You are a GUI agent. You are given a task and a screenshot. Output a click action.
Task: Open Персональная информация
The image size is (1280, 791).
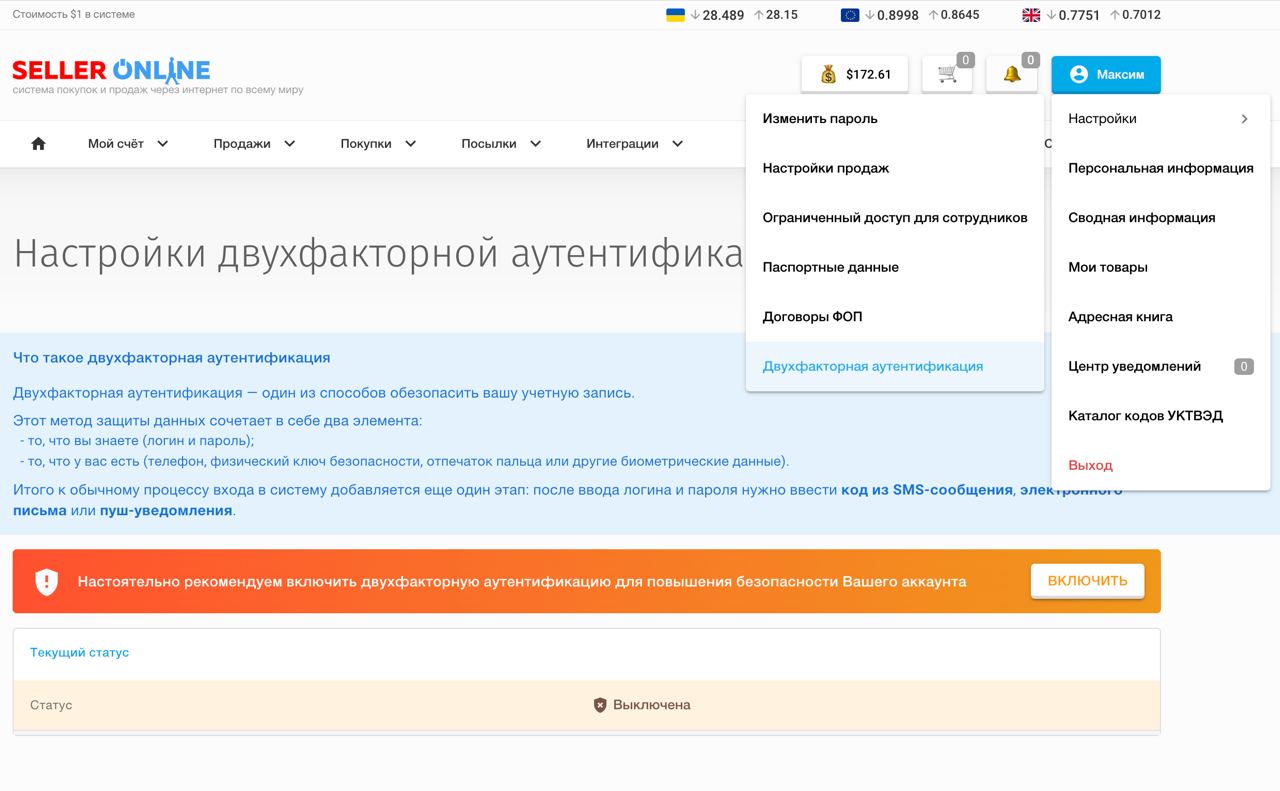click(1161, 168)
